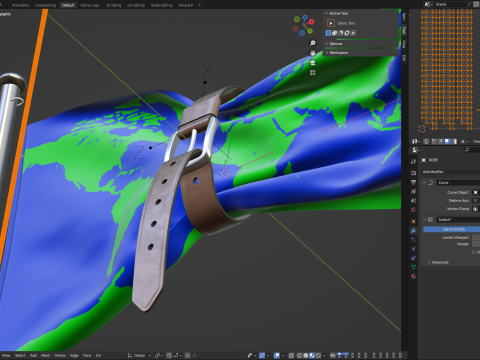Screen dimensions: 480x360
Task: Open World properties tab icon
Action: [413, 210]
